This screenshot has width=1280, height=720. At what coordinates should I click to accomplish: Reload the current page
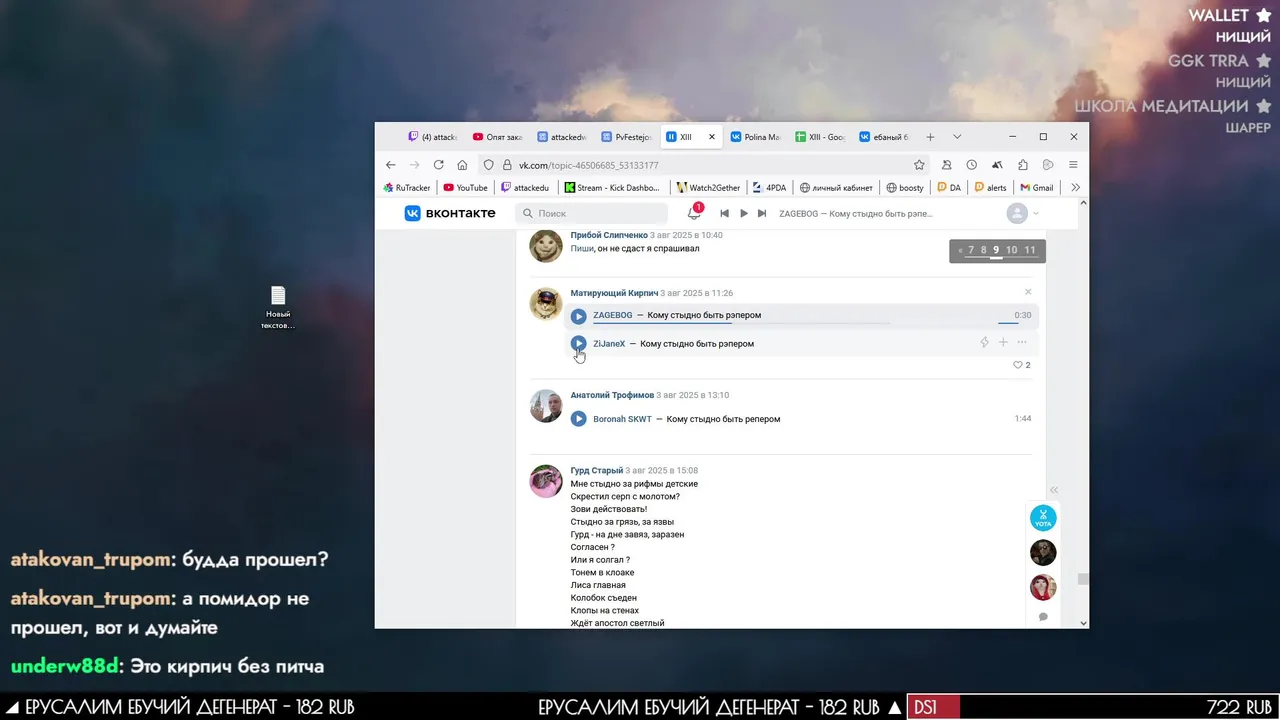(438, 165)
